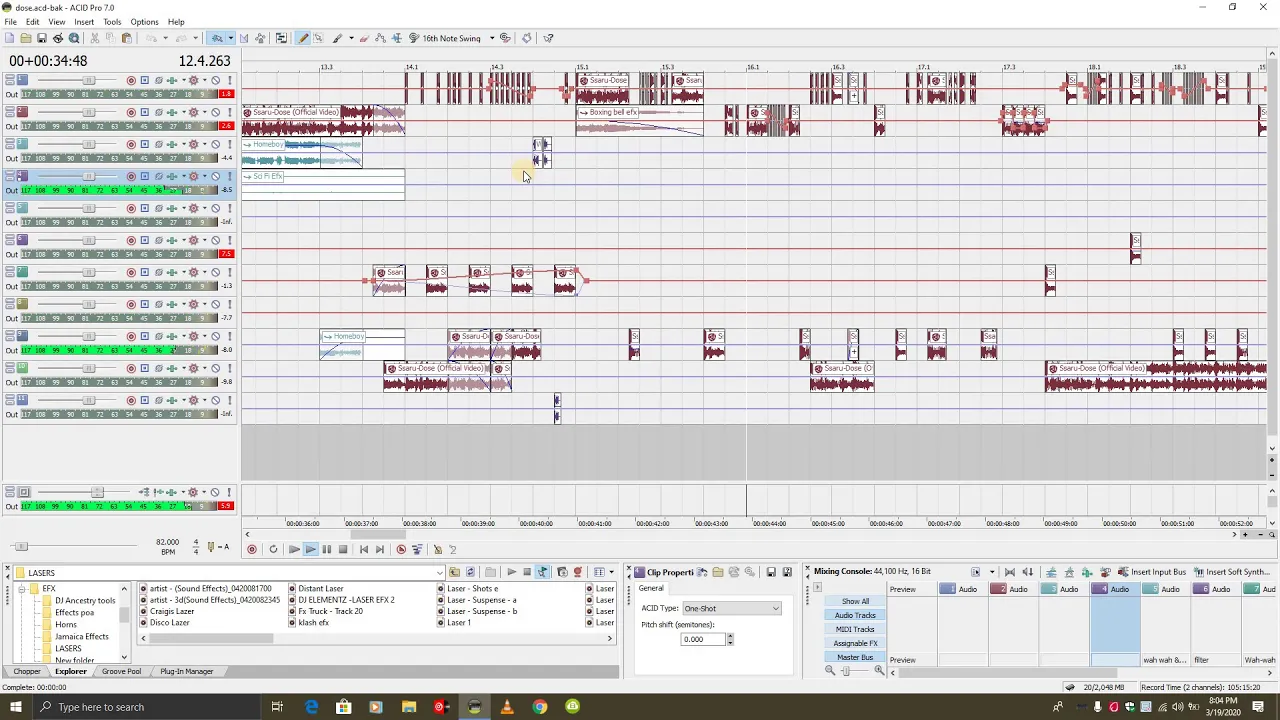Go to start of project

point(364,549)
